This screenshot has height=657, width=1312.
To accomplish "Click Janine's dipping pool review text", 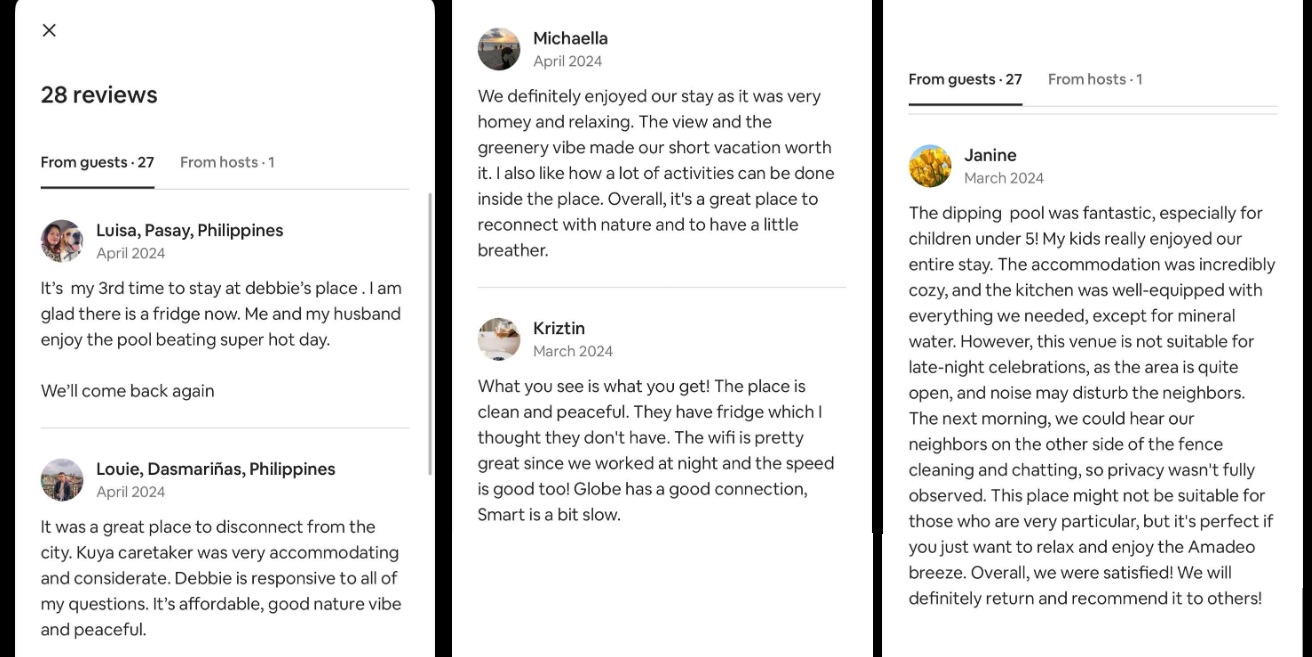I will [x=1091, y=405].
